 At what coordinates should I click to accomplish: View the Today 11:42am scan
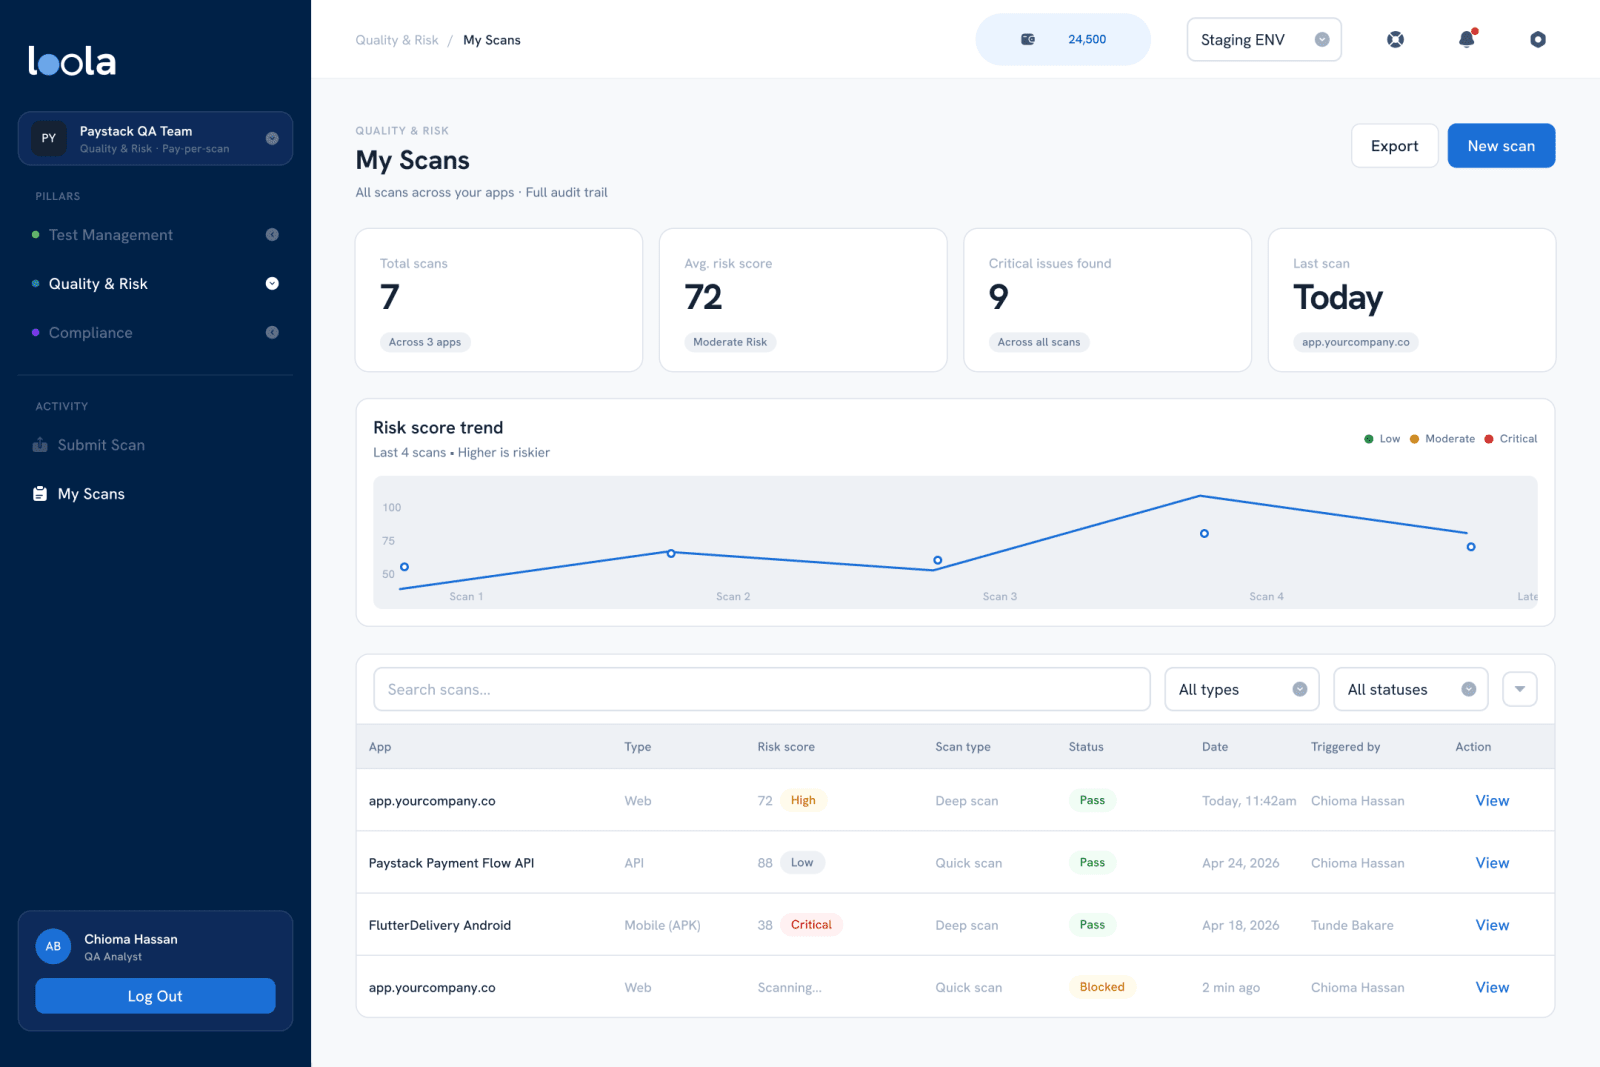pyautogui.click(x=1492, y=801)
